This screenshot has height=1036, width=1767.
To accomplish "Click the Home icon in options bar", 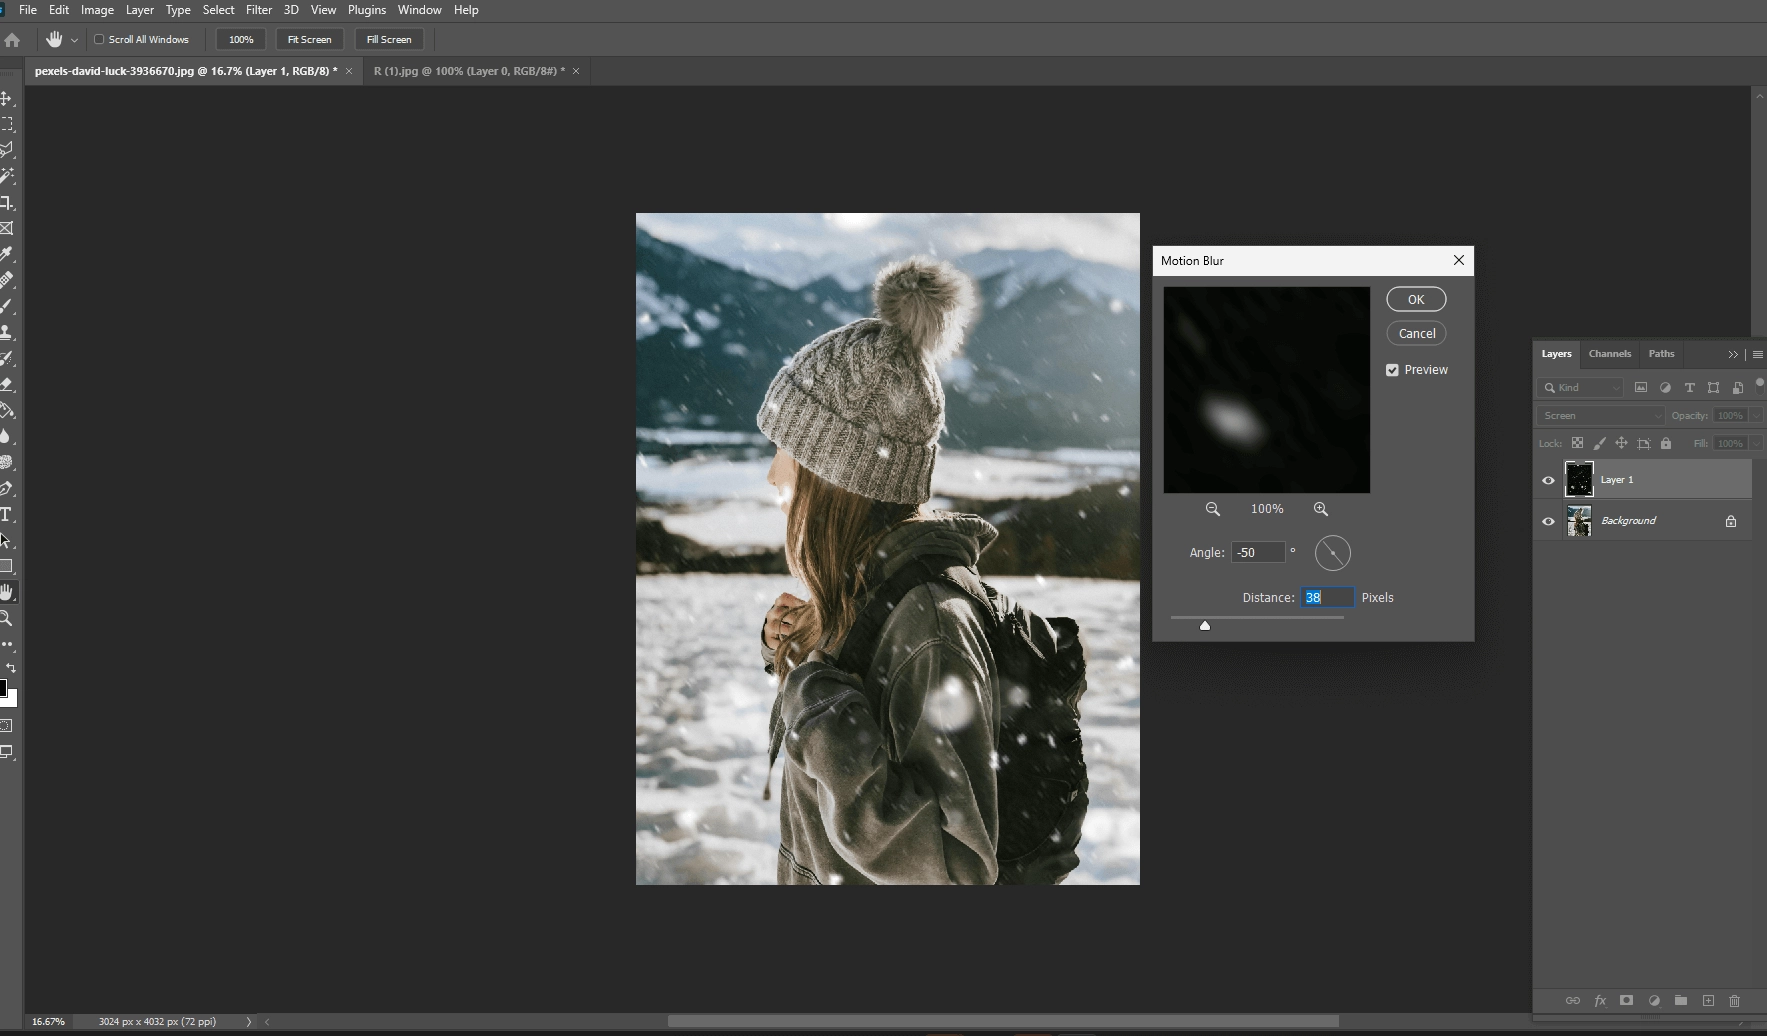I will point(12,40).
